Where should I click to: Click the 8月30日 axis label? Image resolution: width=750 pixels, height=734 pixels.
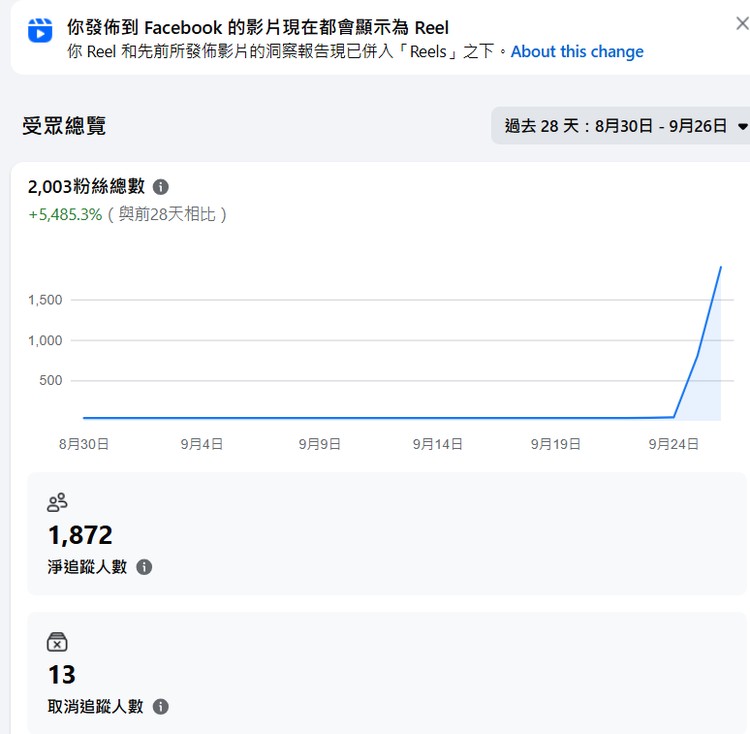point(84,444)
